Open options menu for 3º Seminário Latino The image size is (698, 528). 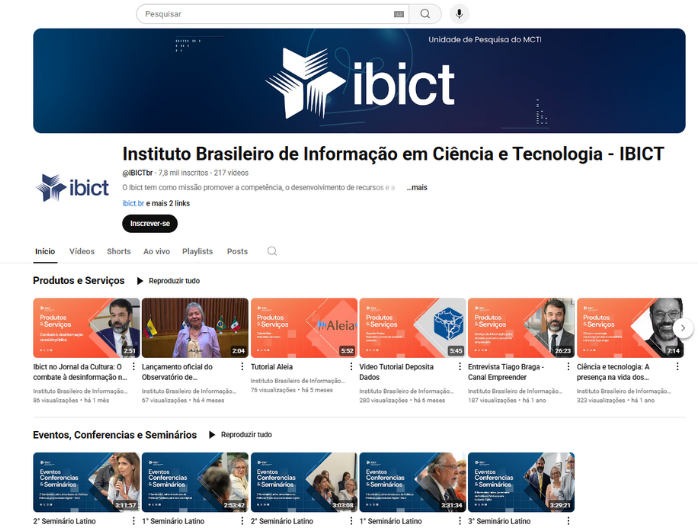point(568,521)
